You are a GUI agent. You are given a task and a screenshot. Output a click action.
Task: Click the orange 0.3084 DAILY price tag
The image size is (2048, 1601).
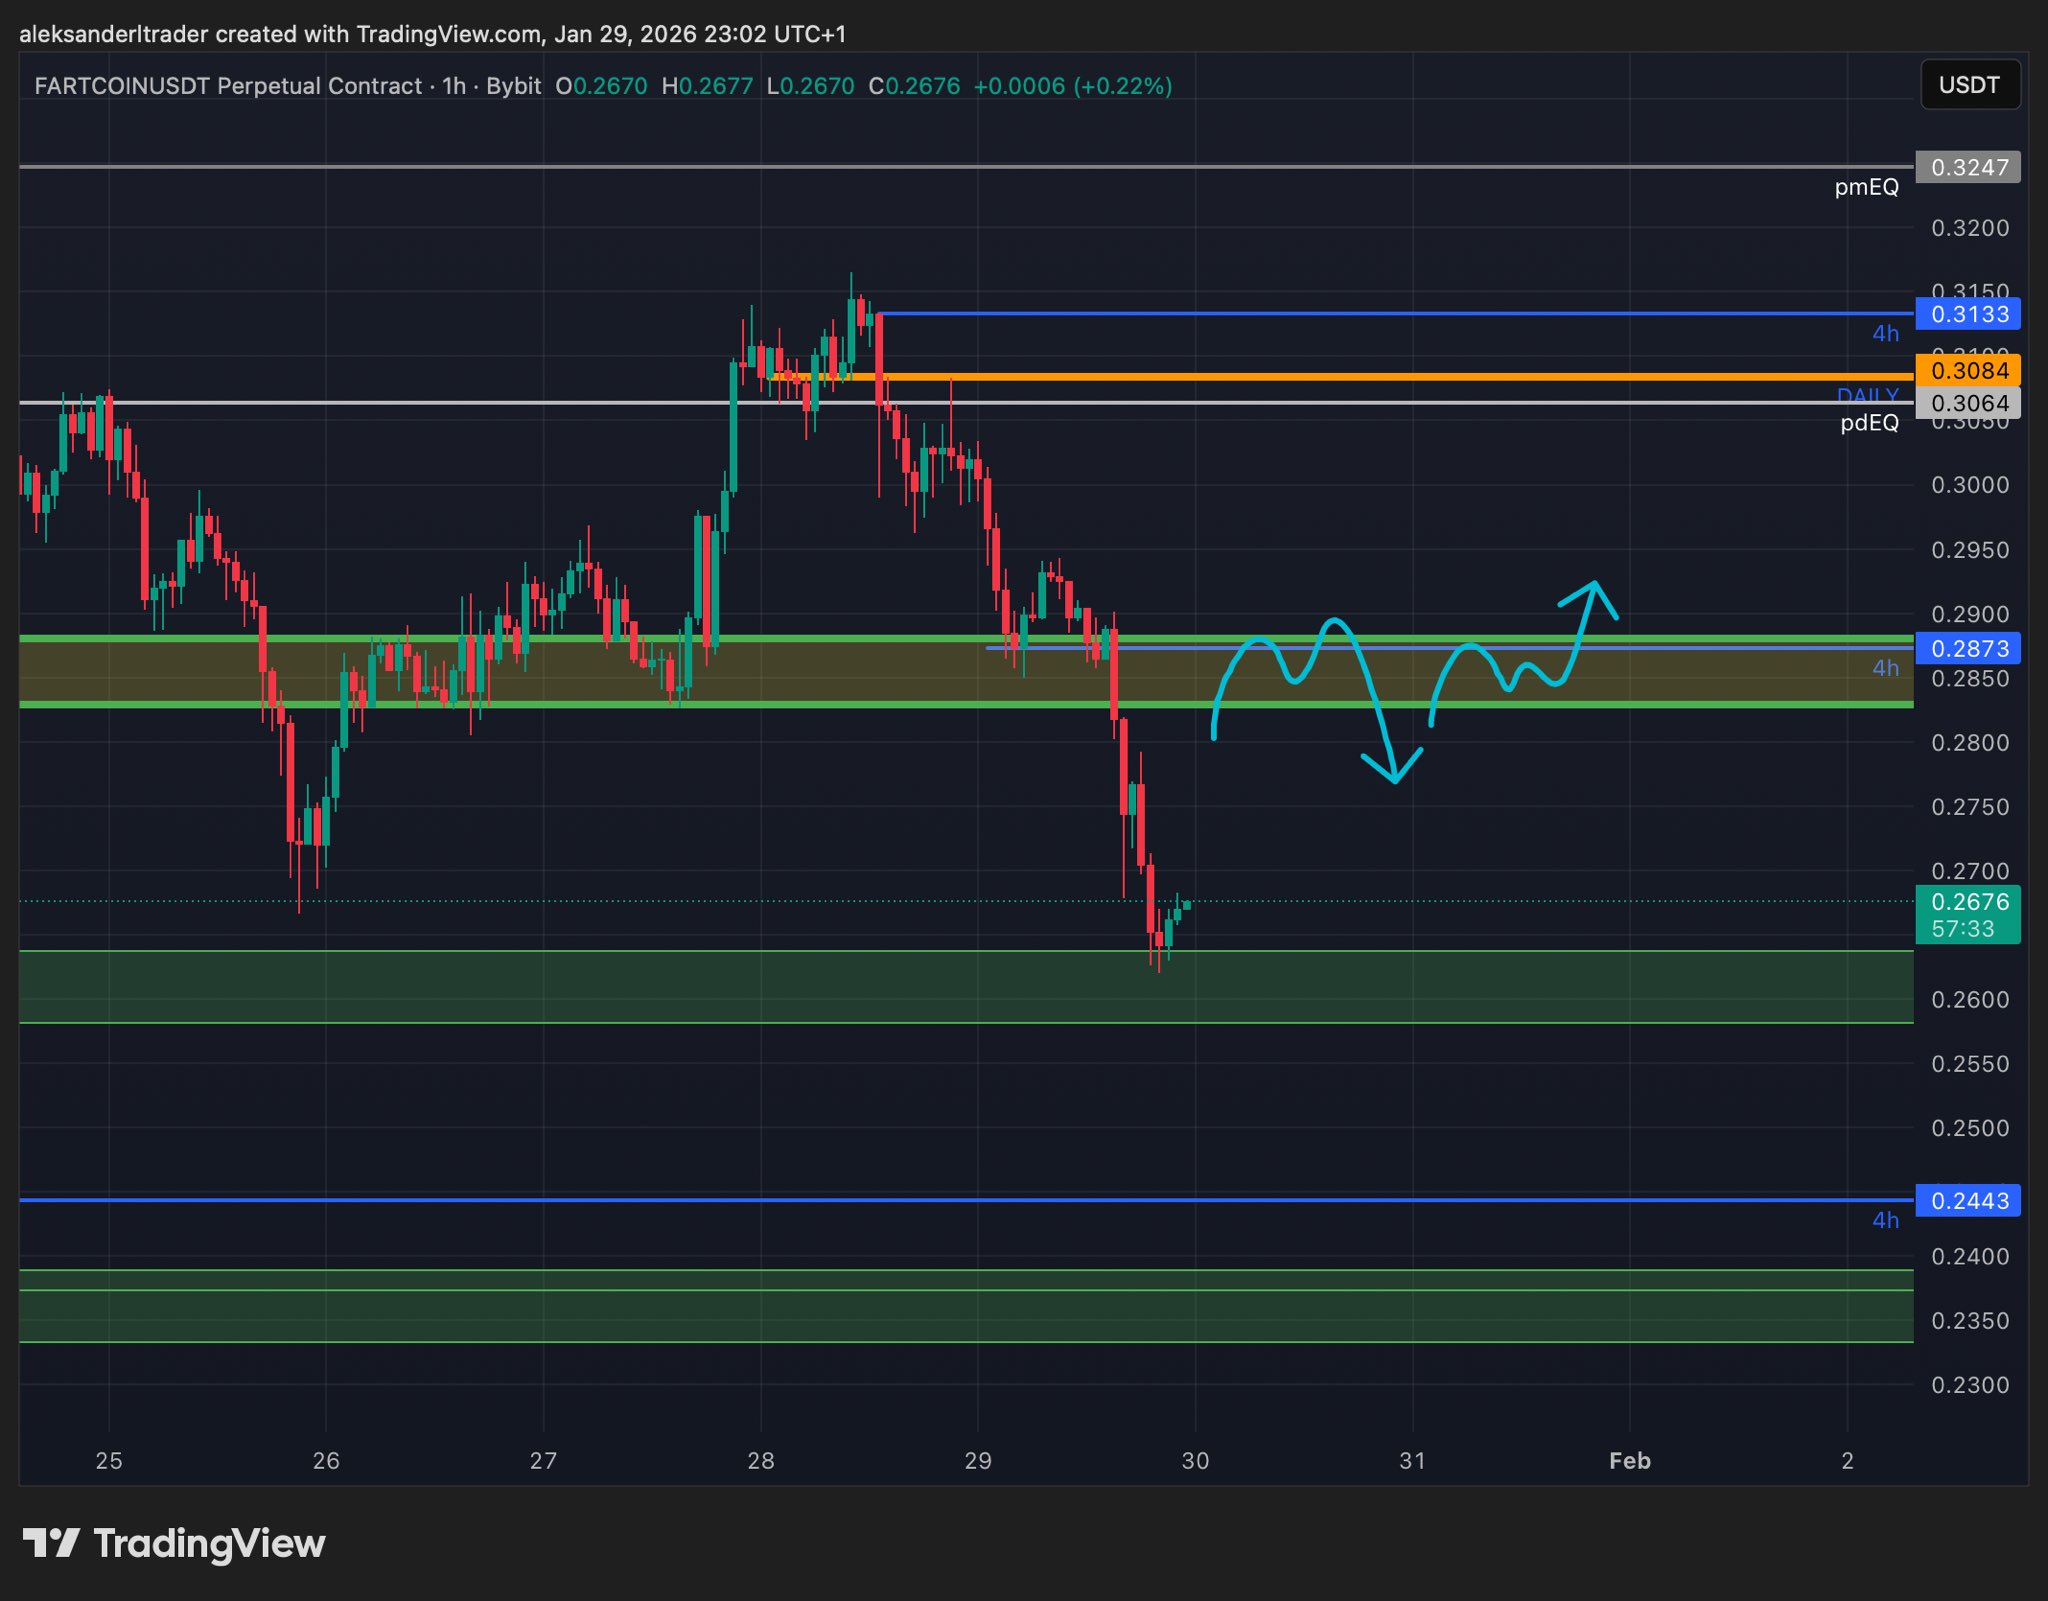pos(1968,371)
